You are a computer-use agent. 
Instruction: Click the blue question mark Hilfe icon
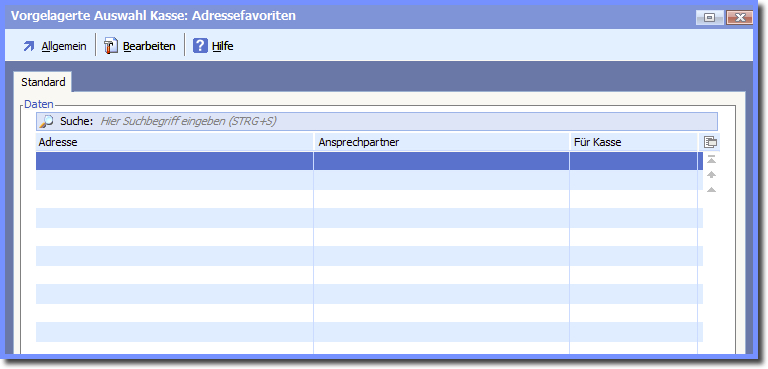tap(200, 47)
